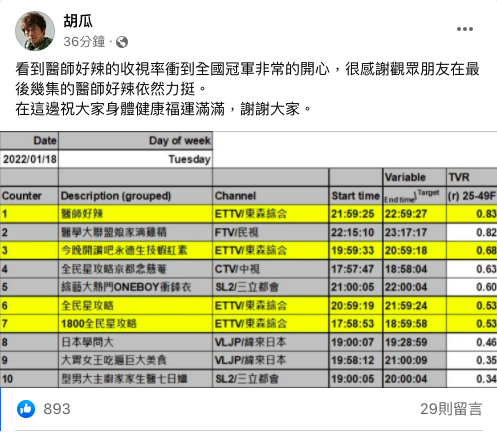Open the three-dot post options menu
Image resolution: width=497 pixels, height=432 pixels.
(465, 29)
